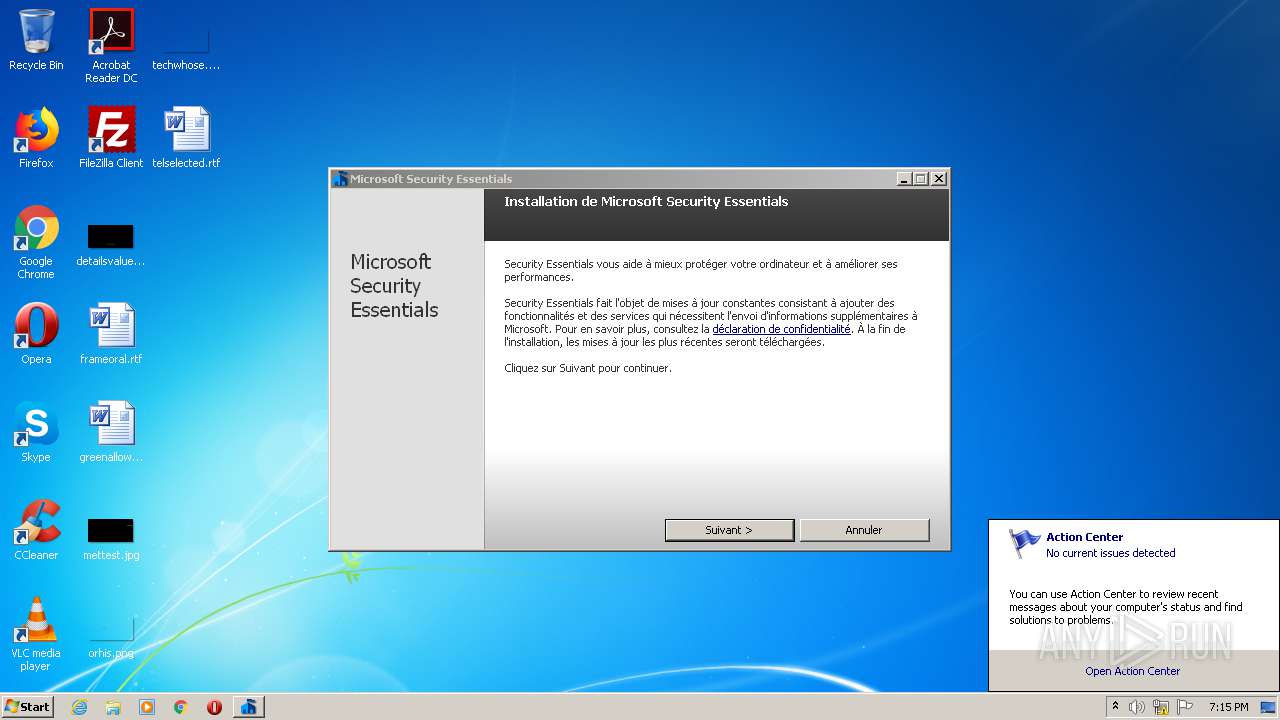Open Firefox from the desktop
This screenshot has width=1280, height=720.
pos(36,138)
